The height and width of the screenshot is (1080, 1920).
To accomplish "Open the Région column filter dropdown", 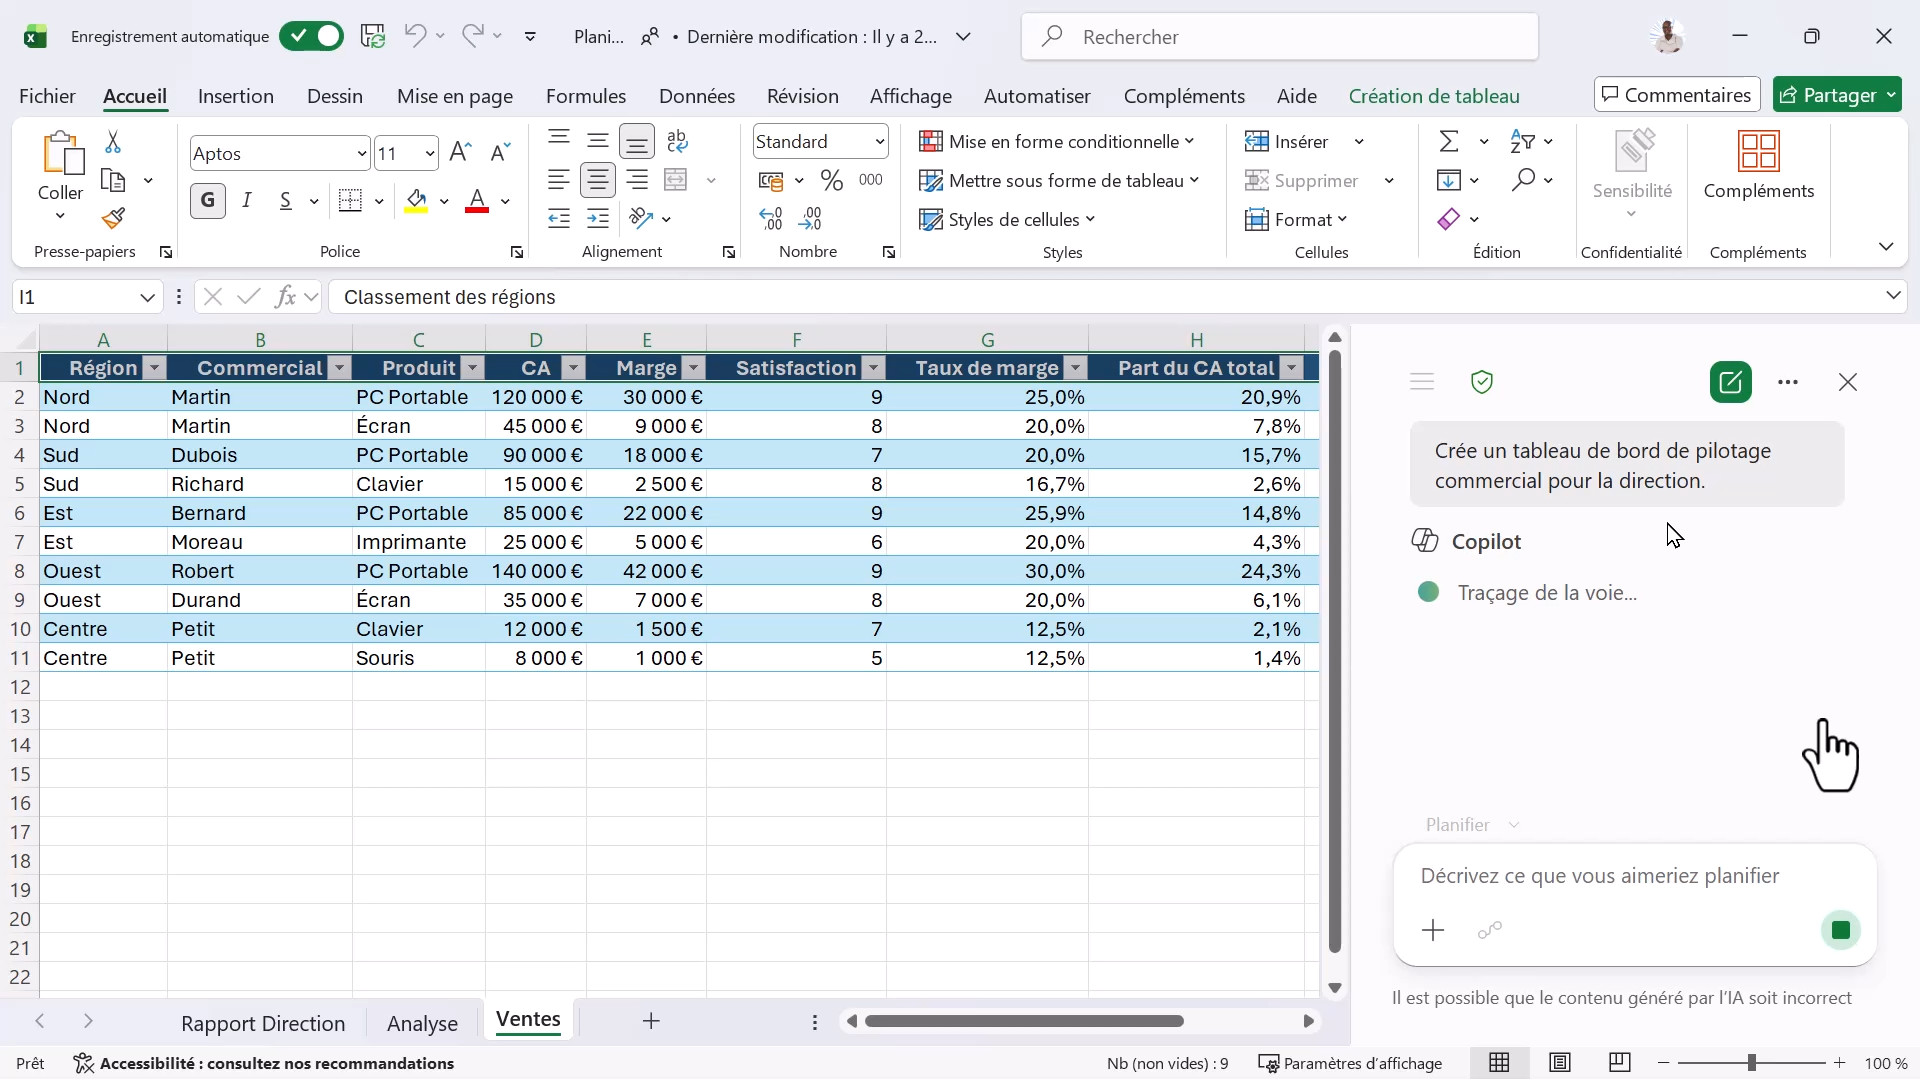I will coord(154,369).
